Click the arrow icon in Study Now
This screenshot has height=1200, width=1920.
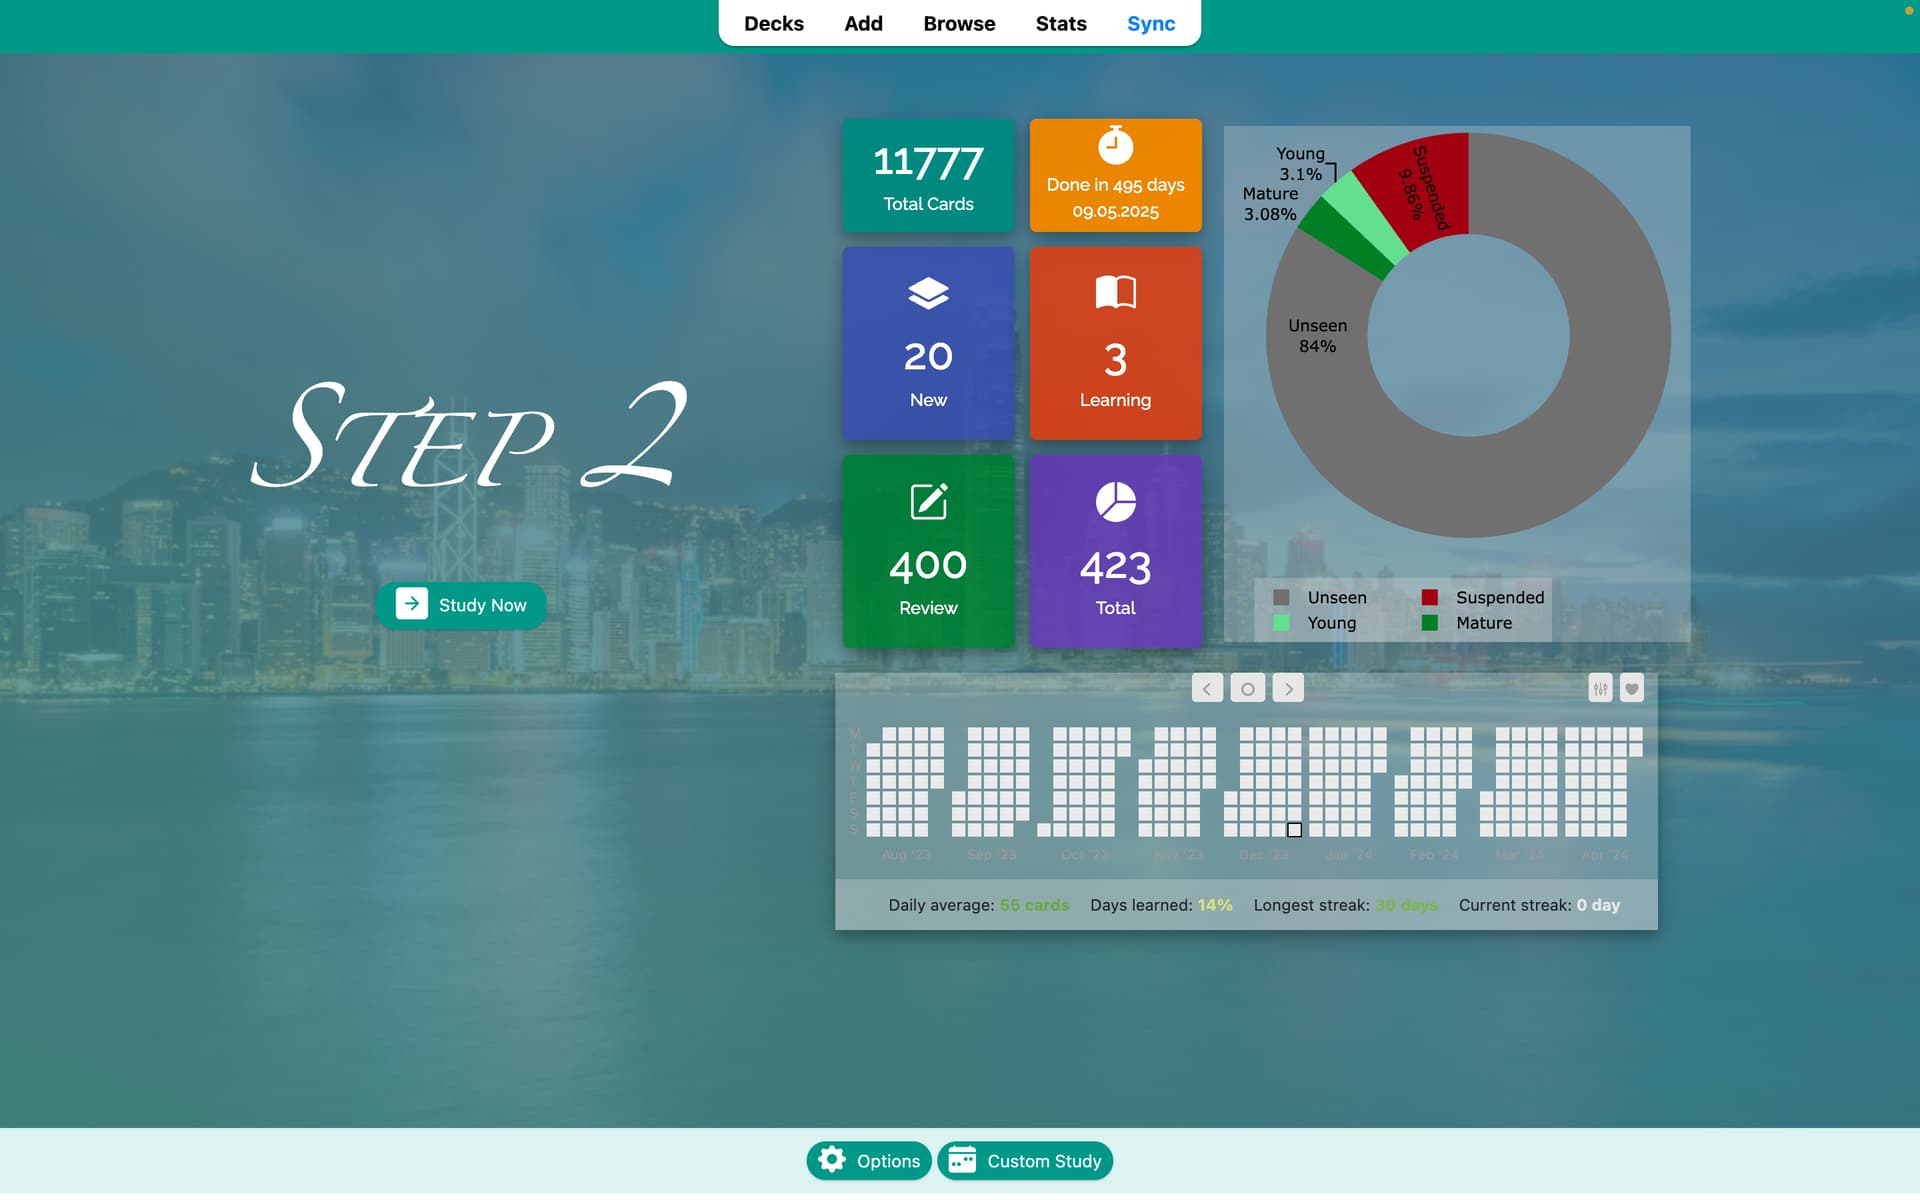(x=412, y=604)
